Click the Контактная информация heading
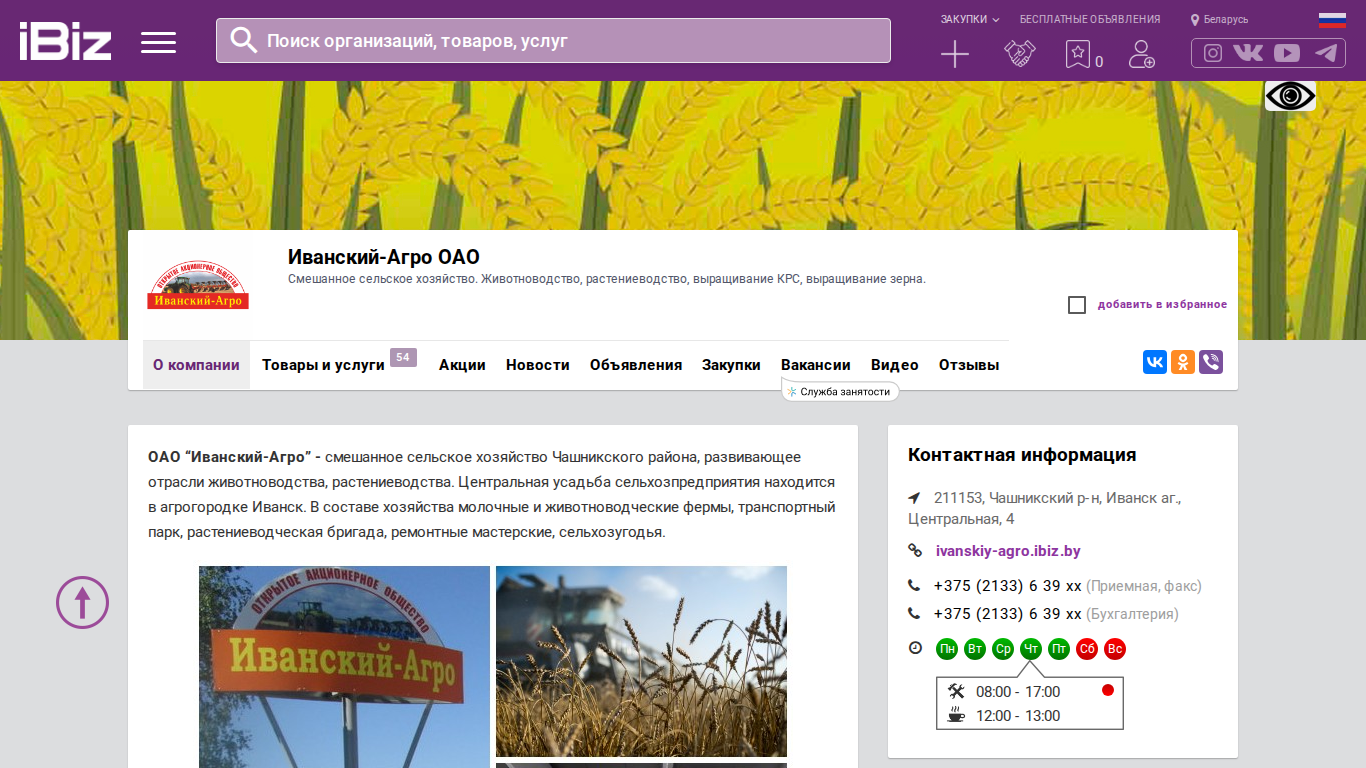 pyautogui.click(x=1022, y=455)
